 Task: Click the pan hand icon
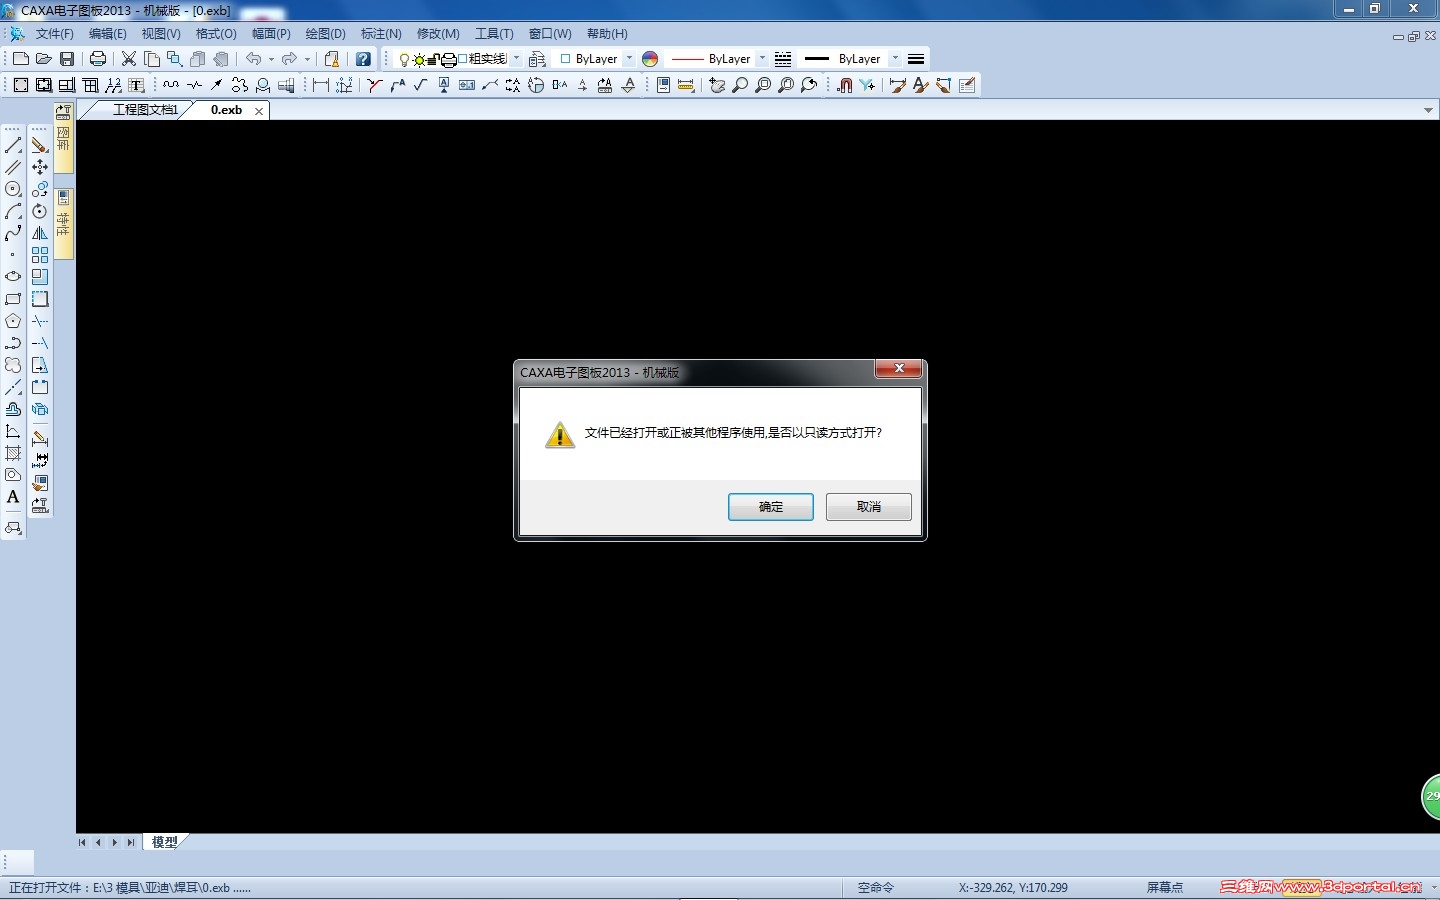[717, 85]
